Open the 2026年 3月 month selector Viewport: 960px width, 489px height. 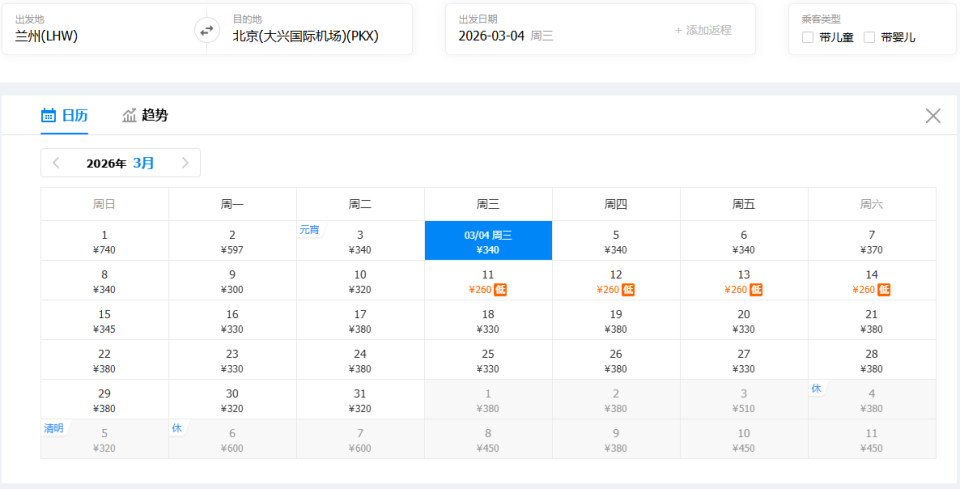point(121,163)
